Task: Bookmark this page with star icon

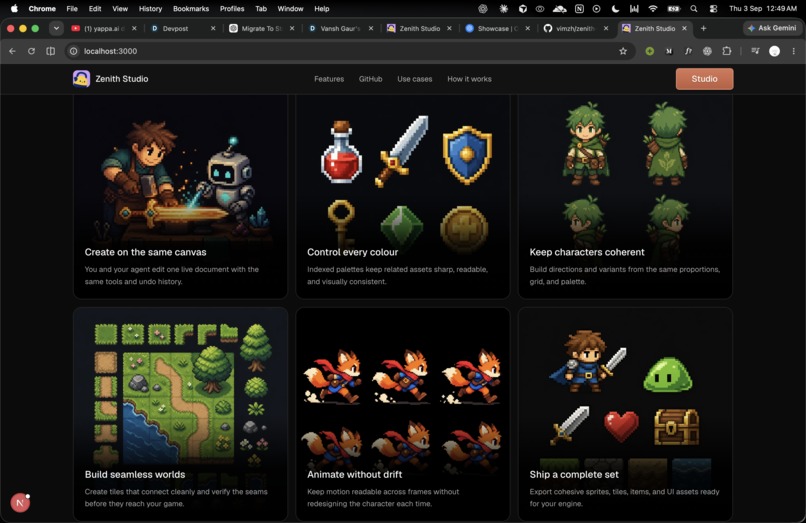Action: click(623, 51)
